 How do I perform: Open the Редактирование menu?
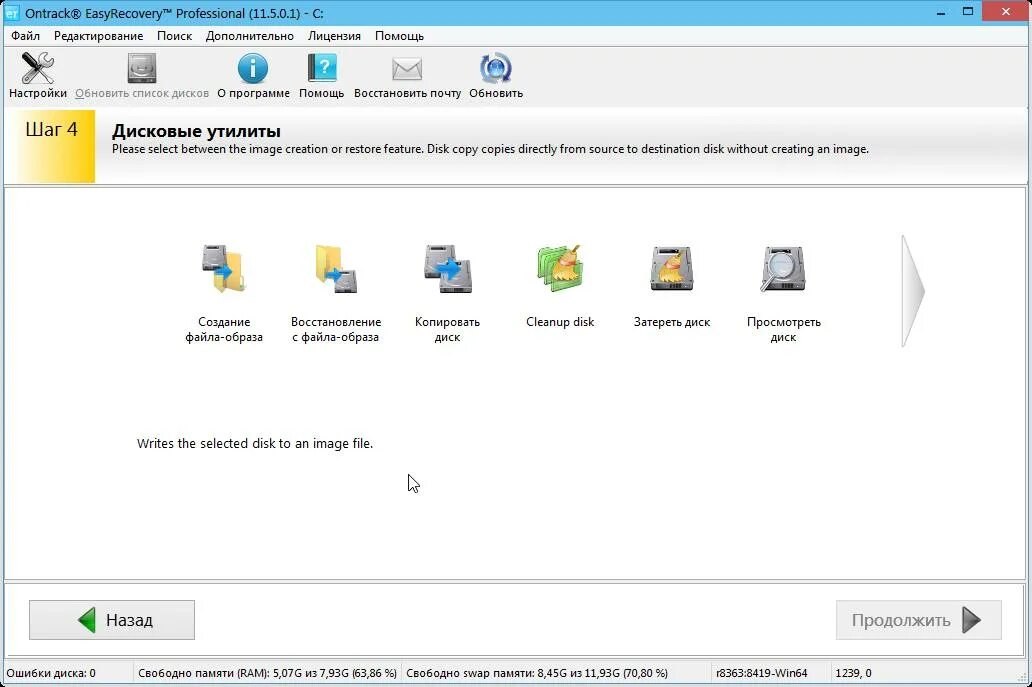pyautogui.click(x=98, y=36)
